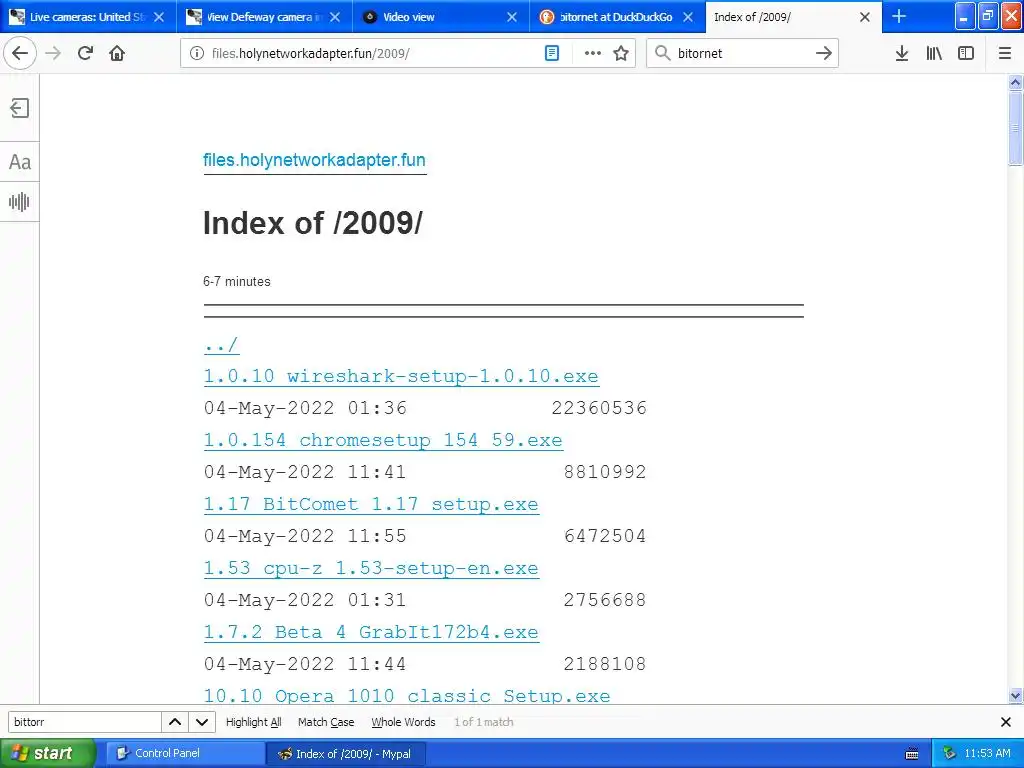Download wireshark-setup-1.0.10.exe link
The image size is (1024, 768).
tap(401, 376)
